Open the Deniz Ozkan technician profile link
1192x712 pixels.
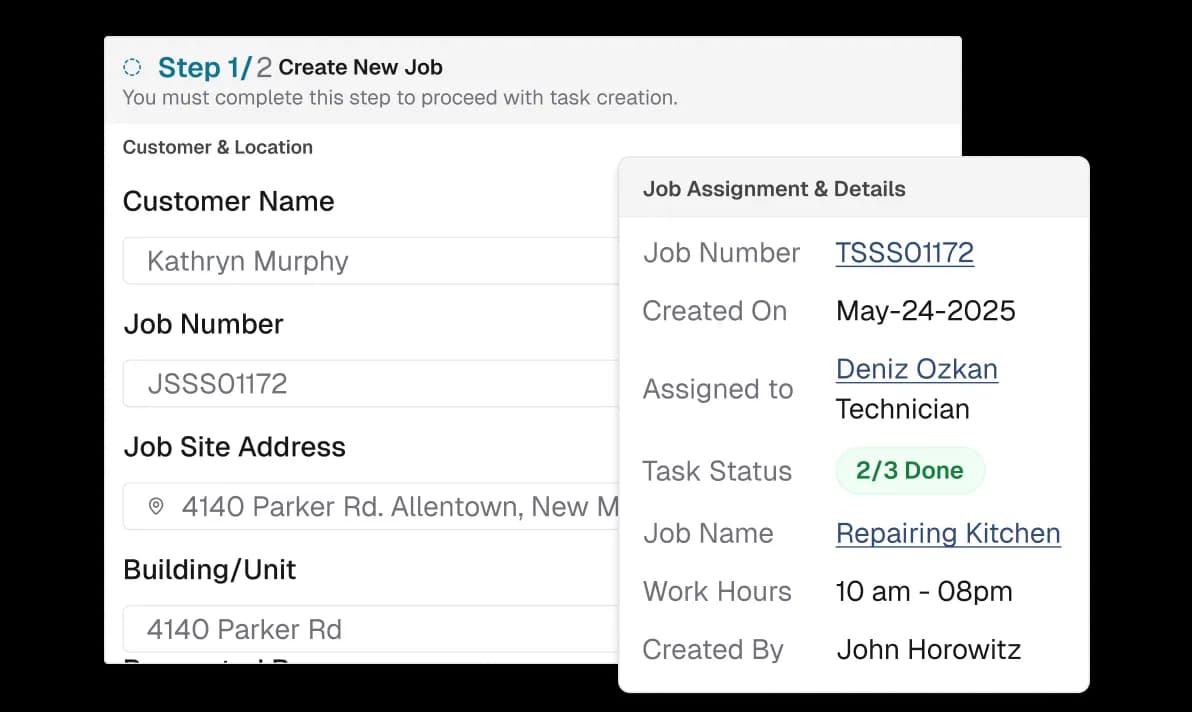coord(916,369)
